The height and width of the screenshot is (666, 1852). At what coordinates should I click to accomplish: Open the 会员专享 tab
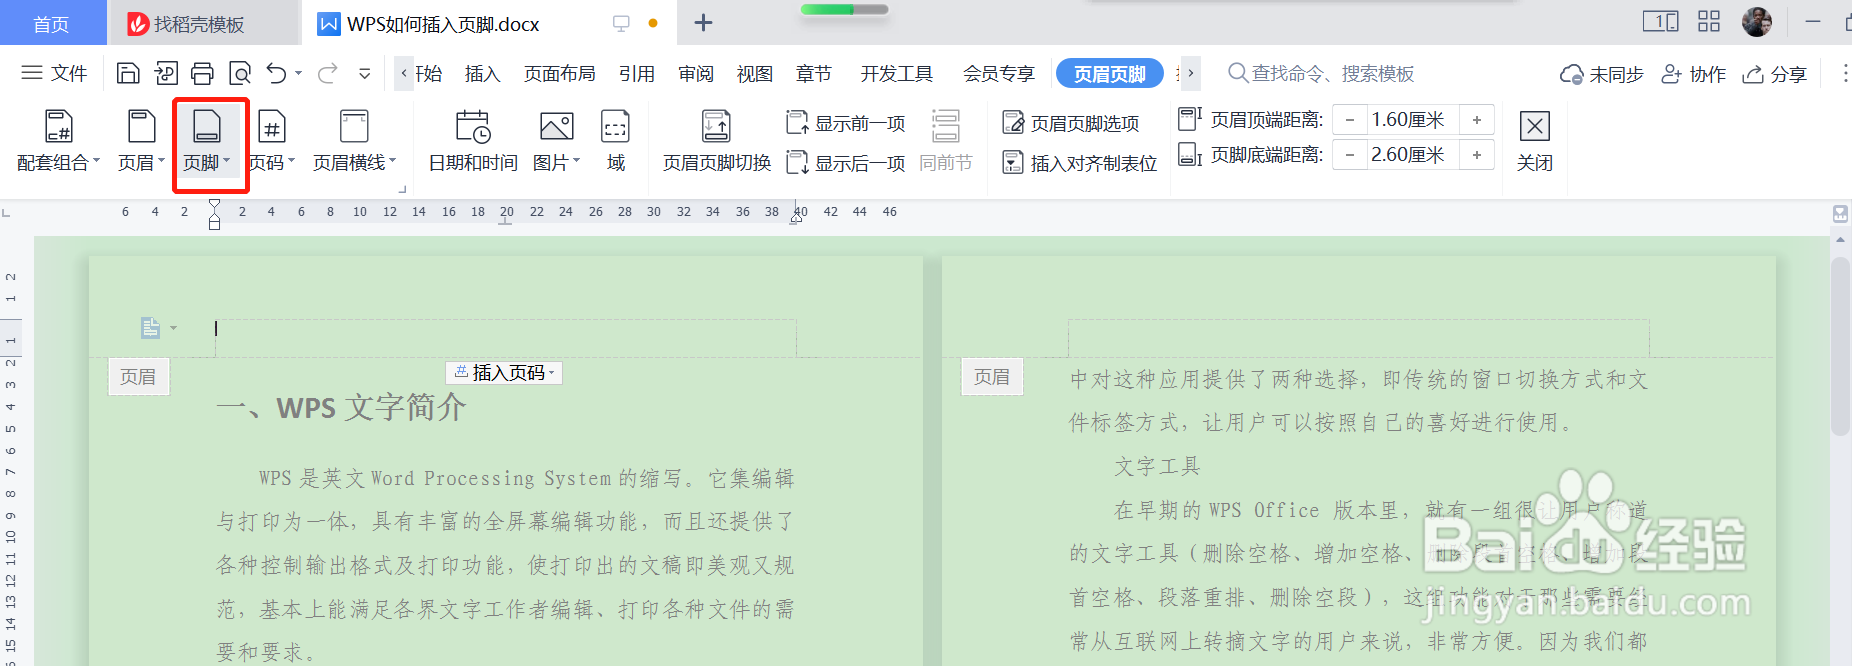point(999,74)
